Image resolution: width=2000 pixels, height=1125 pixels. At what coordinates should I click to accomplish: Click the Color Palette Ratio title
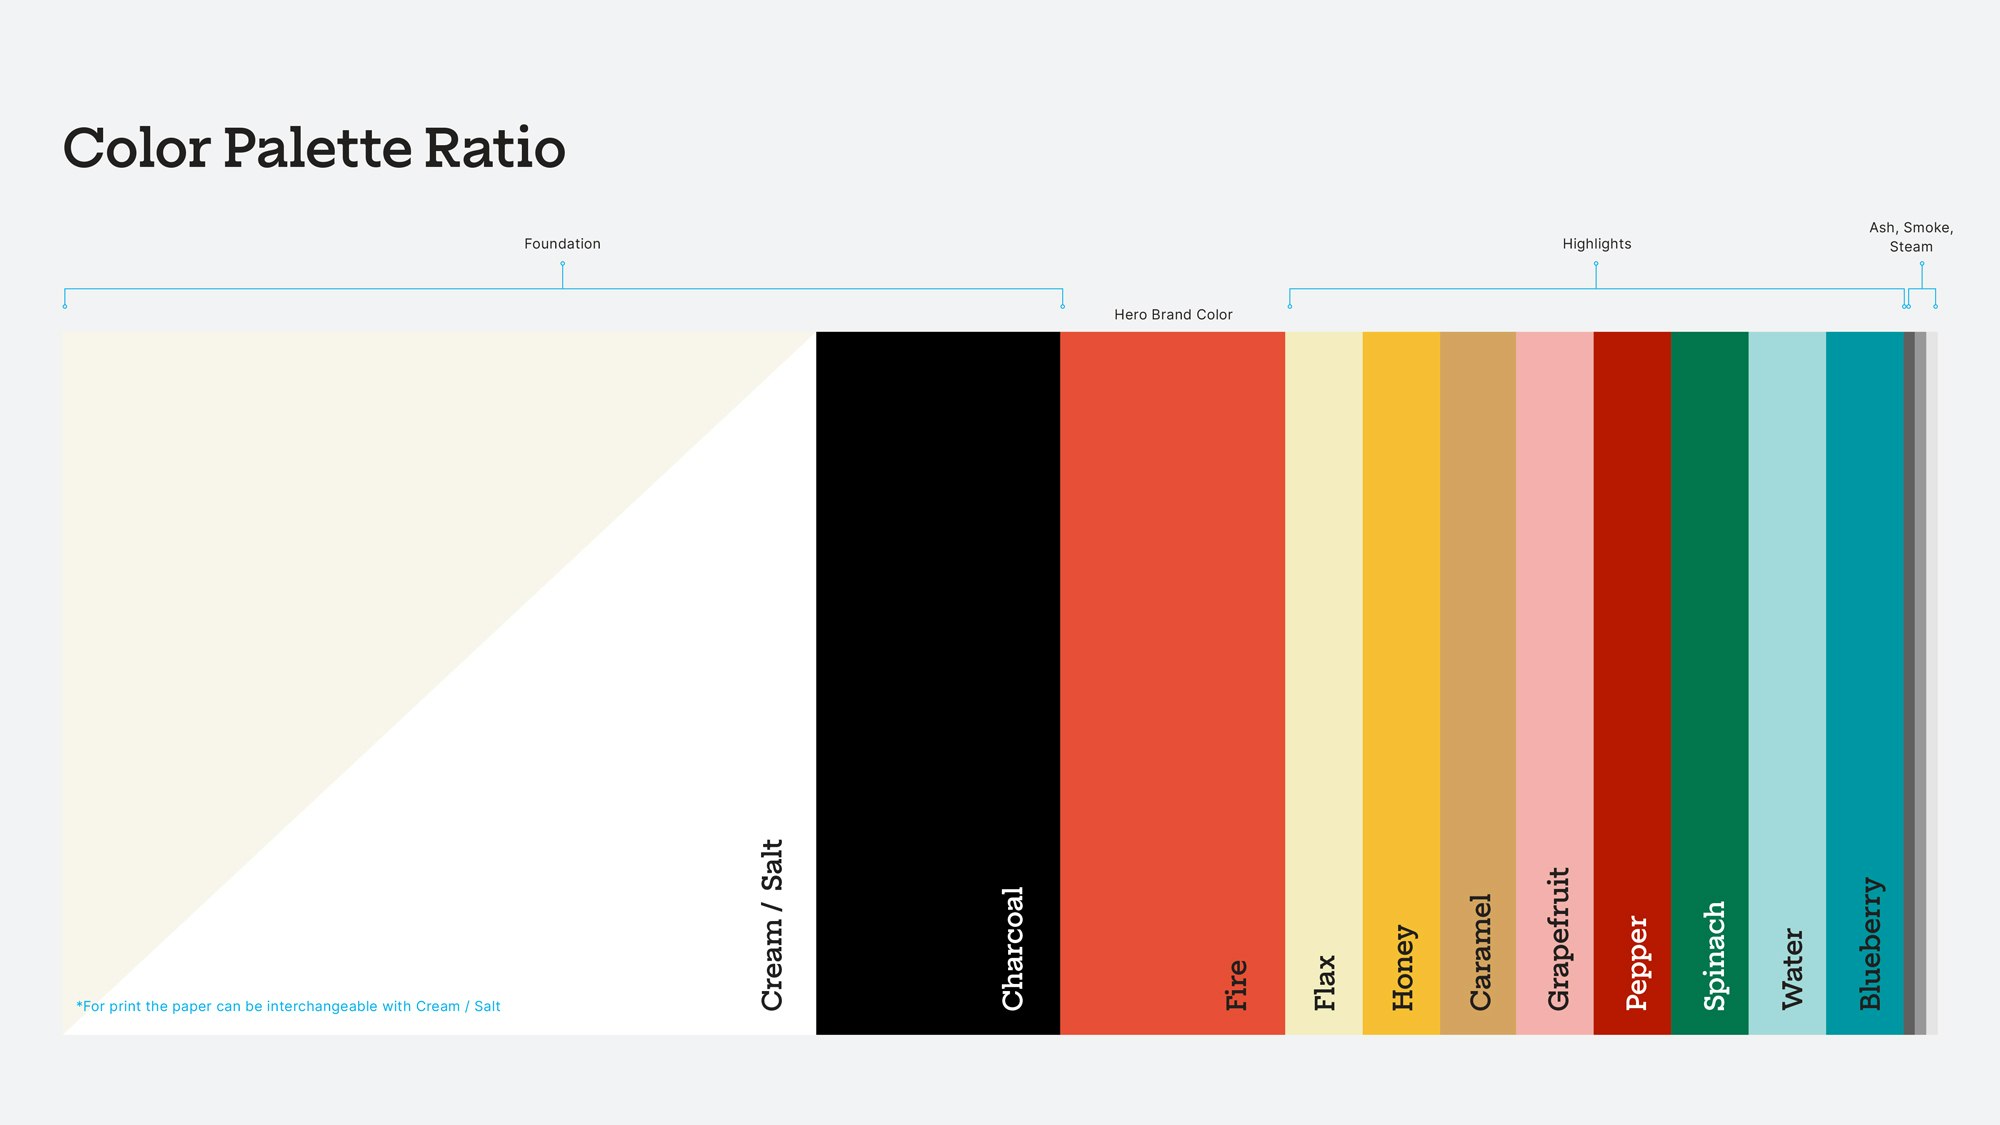(314, 148)
